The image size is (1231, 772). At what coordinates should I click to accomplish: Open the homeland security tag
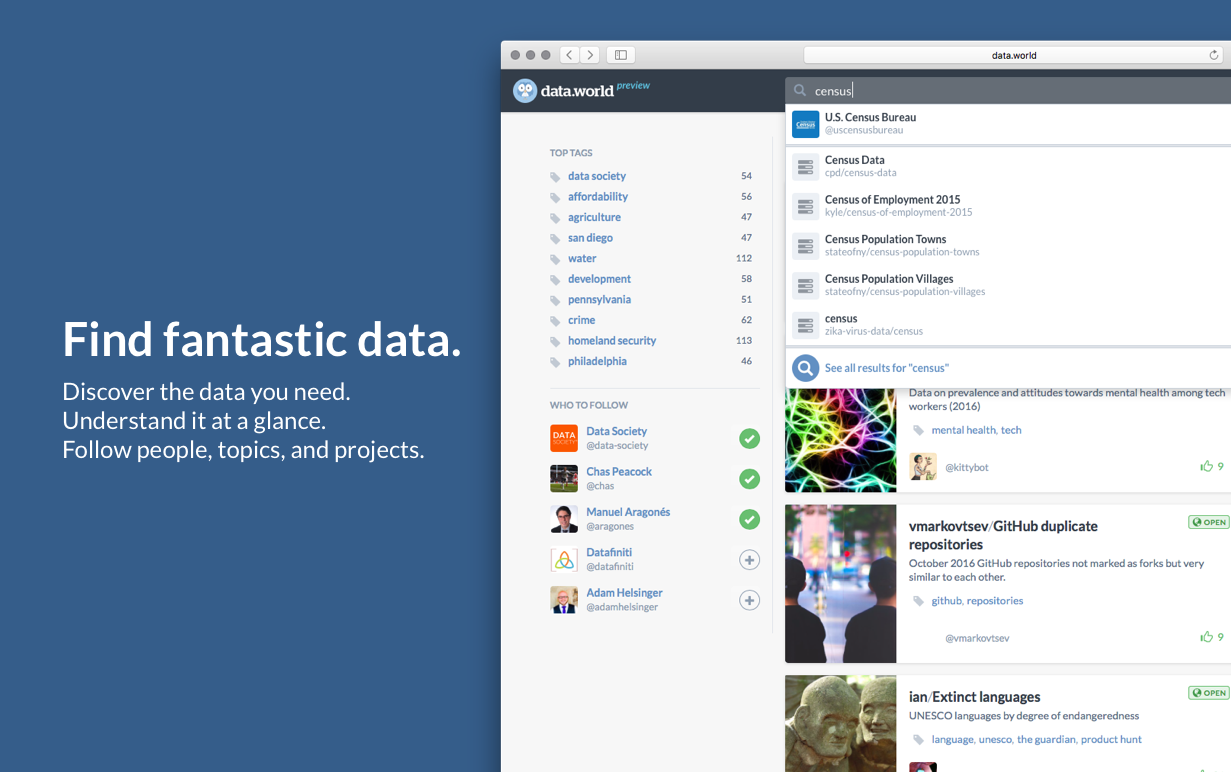click(x=612, y=341)
